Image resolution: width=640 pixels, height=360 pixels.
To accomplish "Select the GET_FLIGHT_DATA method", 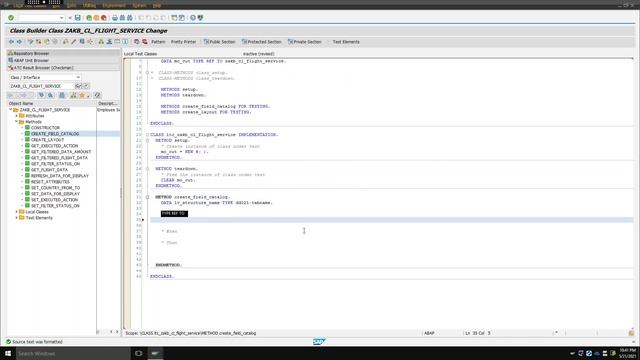I will click(49, 170).
